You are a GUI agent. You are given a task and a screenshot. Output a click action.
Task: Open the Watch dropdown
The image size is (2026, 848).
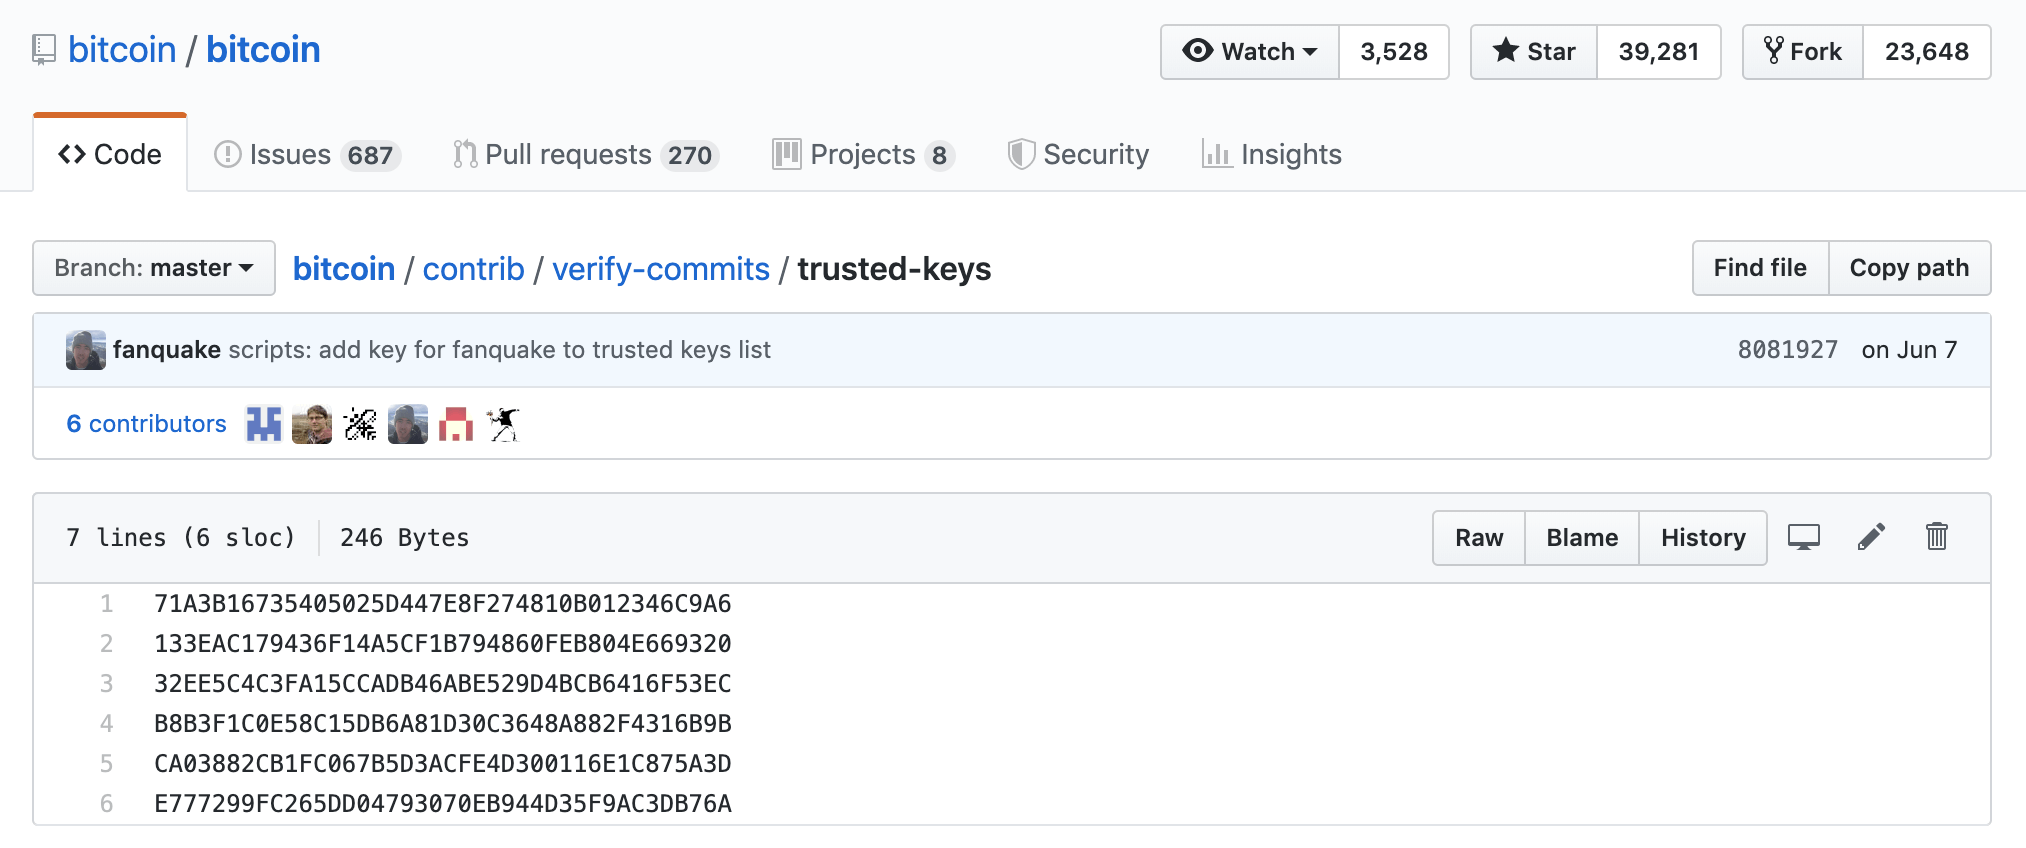[x=1250, y=51]
